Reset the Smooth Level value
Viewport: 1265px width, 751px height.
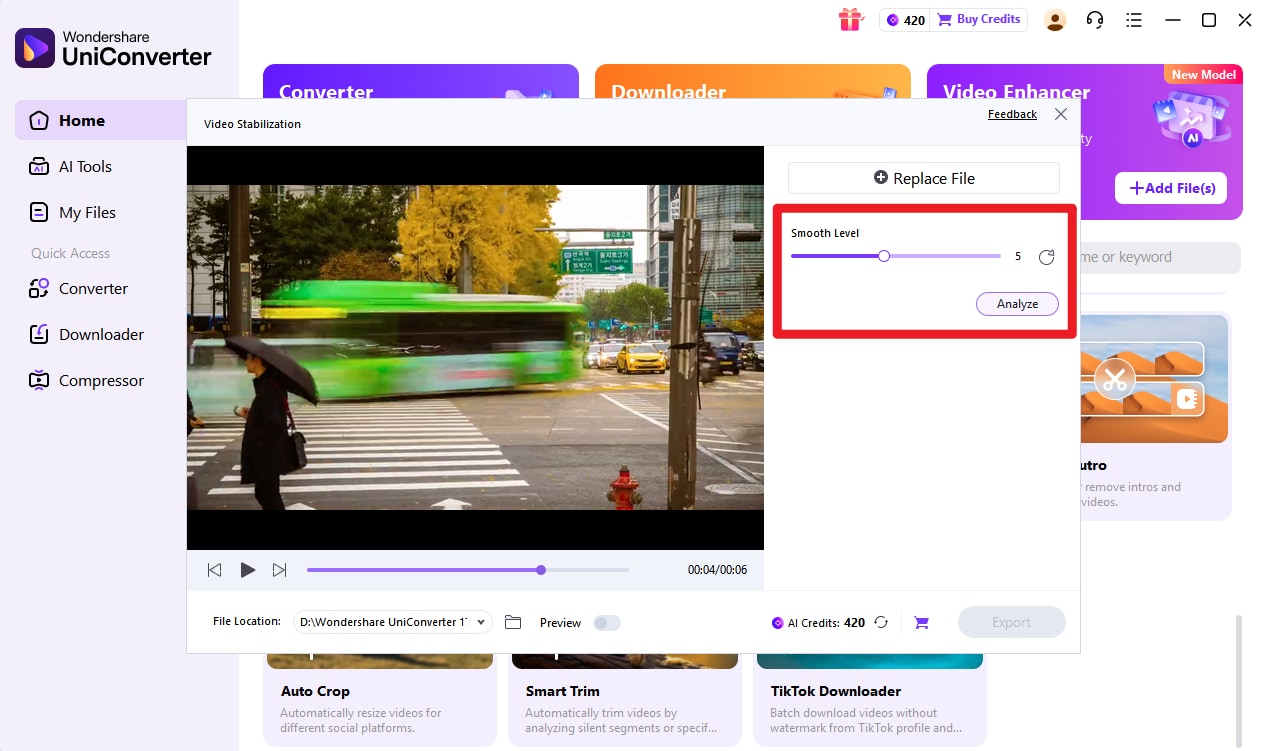[1046, 256]
